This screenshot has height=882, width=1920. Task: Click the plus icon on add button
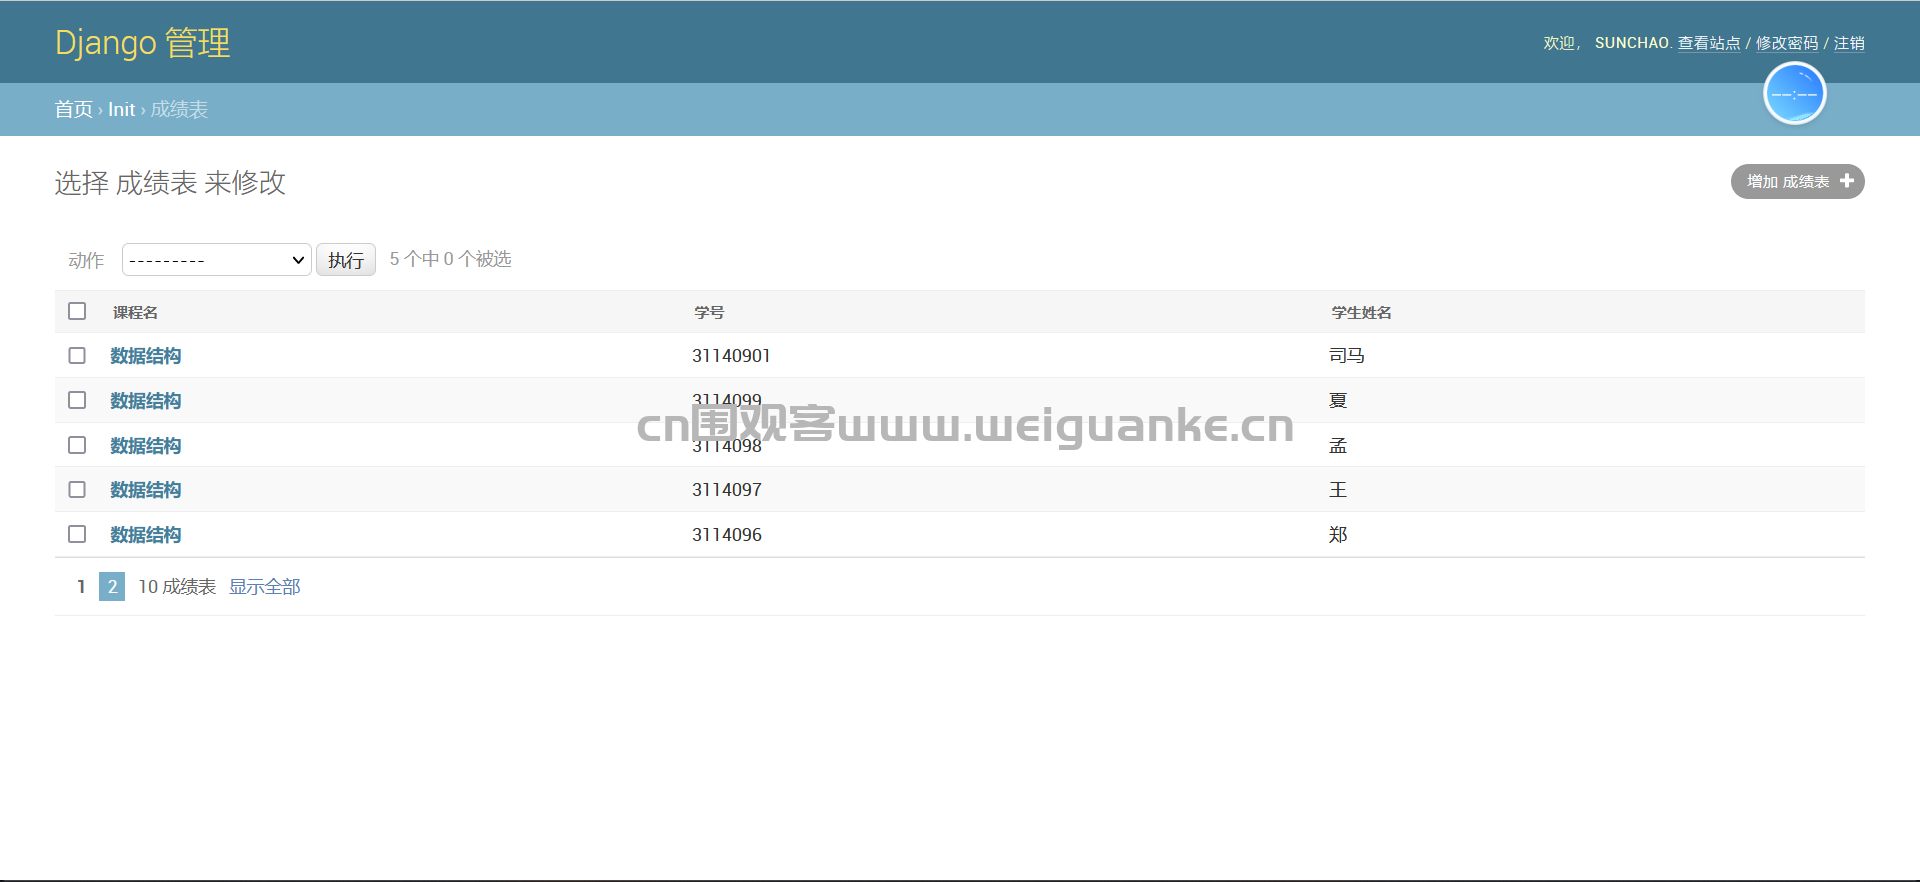pos(1846,181)
